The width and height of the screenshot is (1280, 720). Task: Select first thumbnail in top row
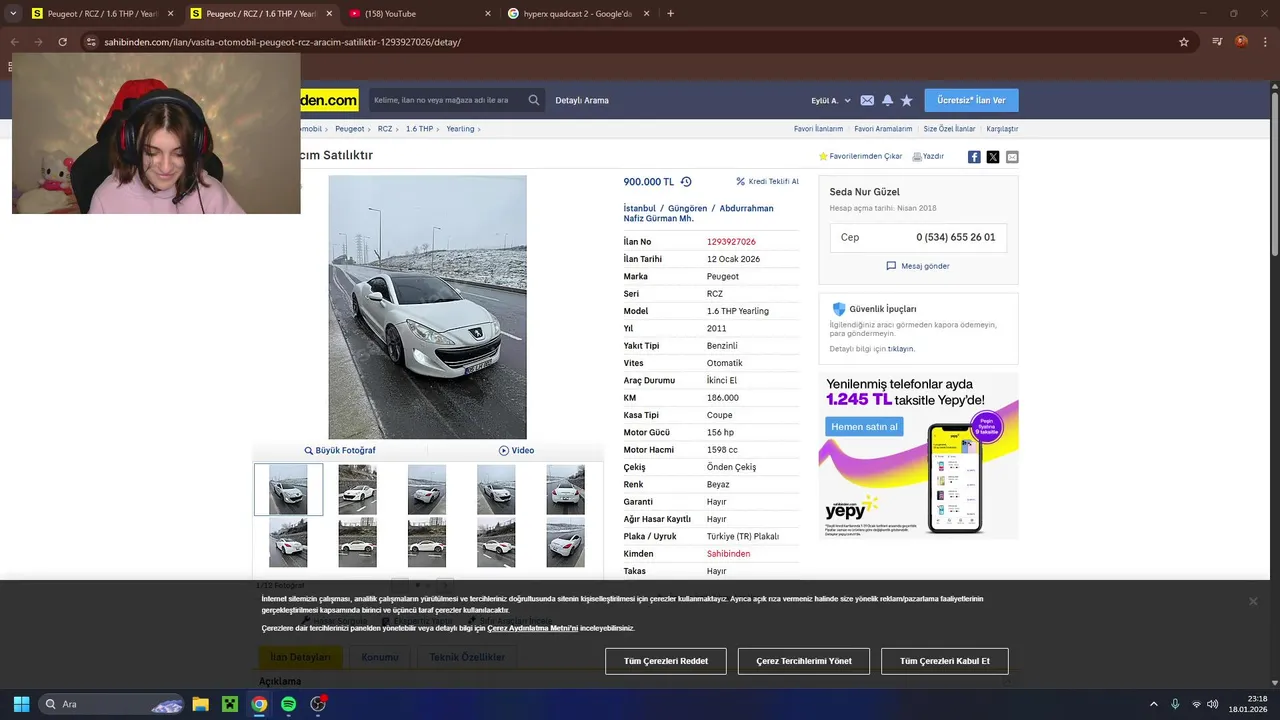click(288, 490)
